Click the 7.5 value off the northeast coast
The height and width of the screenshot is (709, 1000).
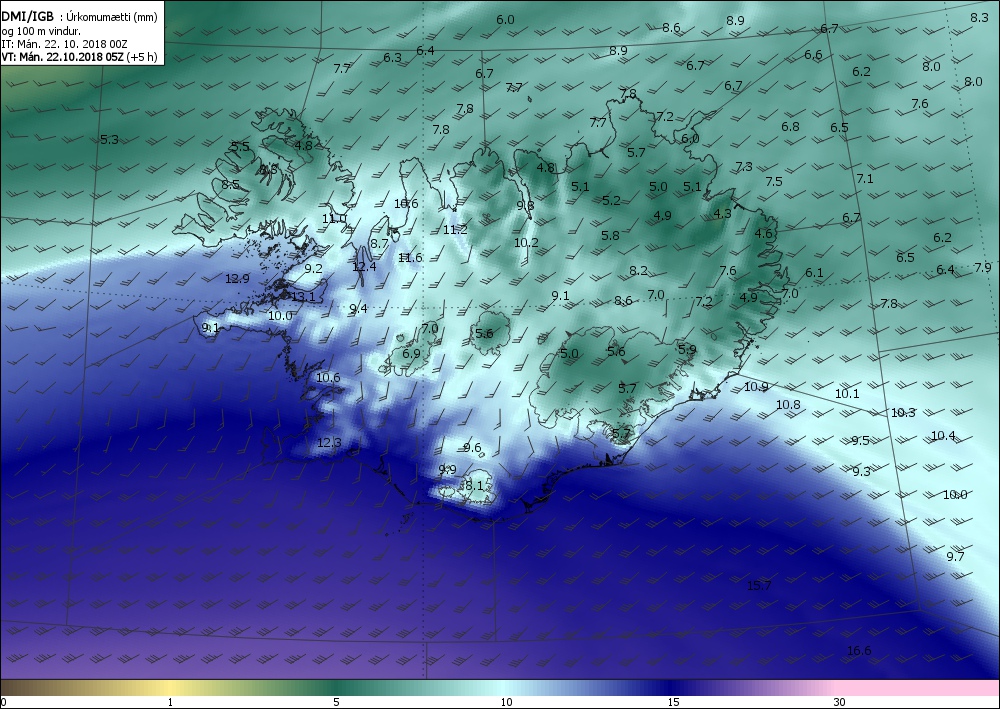[774, 182]
